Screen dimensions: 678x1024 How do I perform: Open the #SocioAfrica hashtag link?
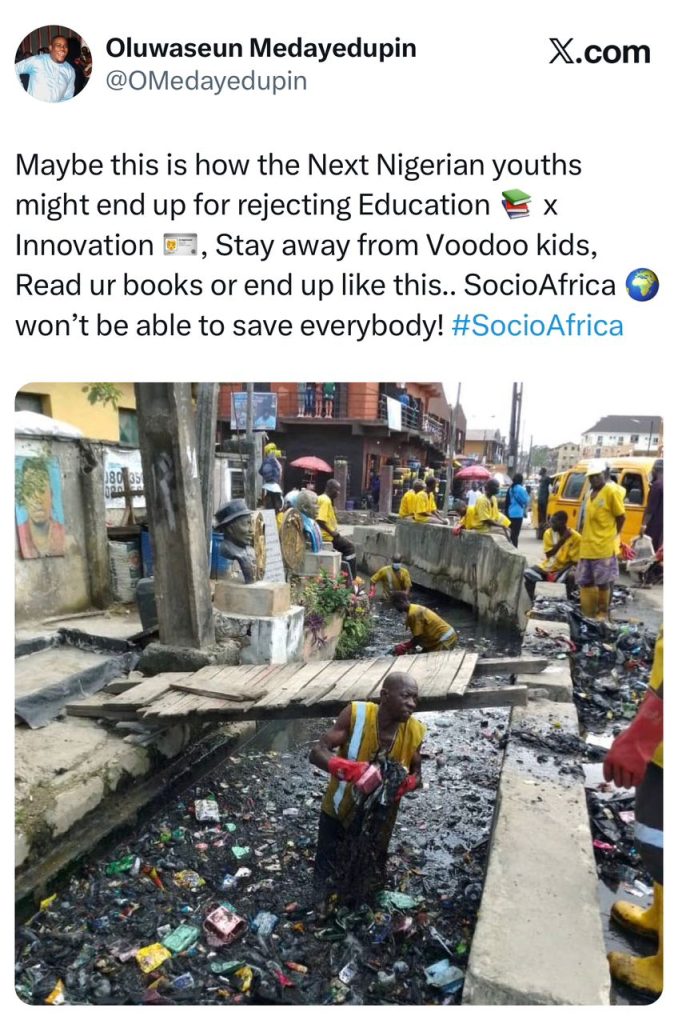pyautogui.click(x=537, y=326)
